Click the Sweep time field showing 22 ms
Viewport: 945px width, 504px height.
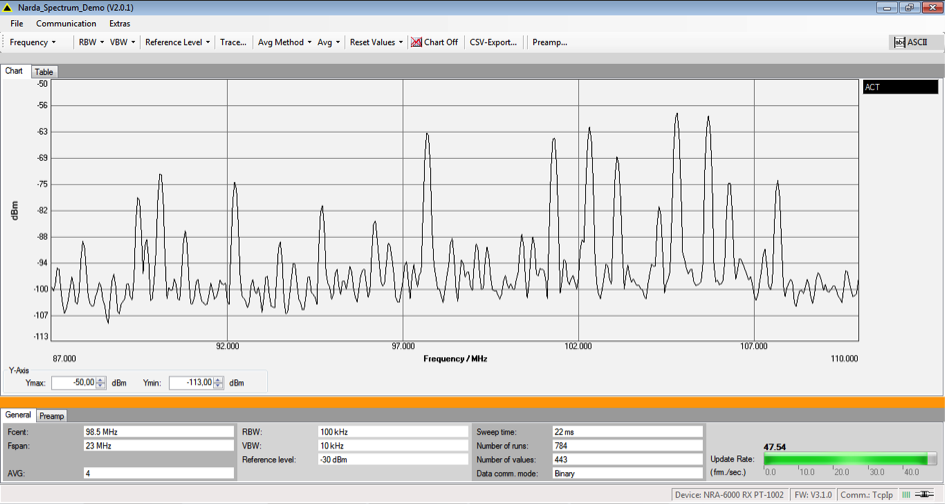point(627,432)
